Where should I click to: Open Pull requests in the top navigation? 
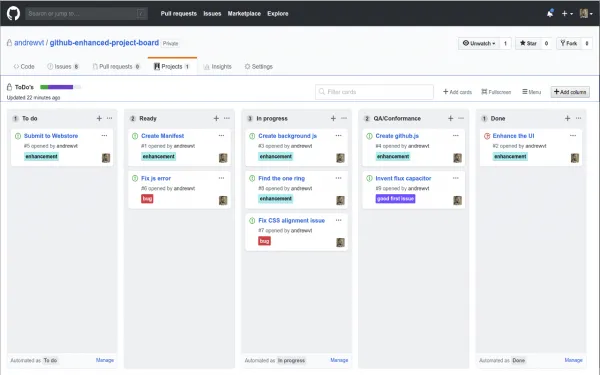click(179, 13)
